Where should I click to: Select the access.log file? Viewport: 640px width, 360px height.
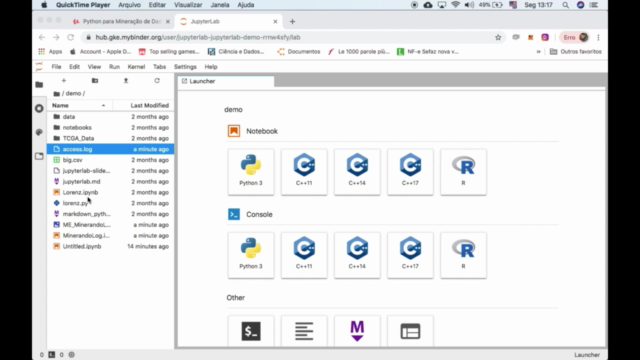(x=110, y=149)
